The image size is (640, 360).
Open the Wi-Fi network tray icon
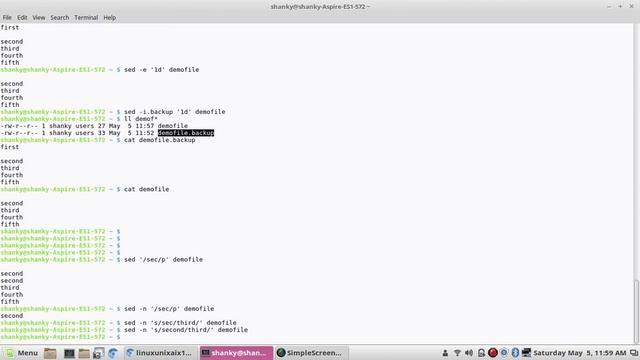[457, 353]
